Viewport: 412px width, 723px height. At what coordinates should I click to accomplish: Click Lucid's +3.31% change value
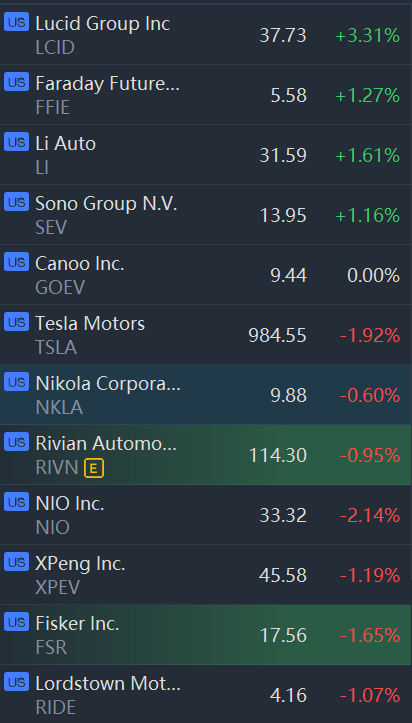pos(367,36)
